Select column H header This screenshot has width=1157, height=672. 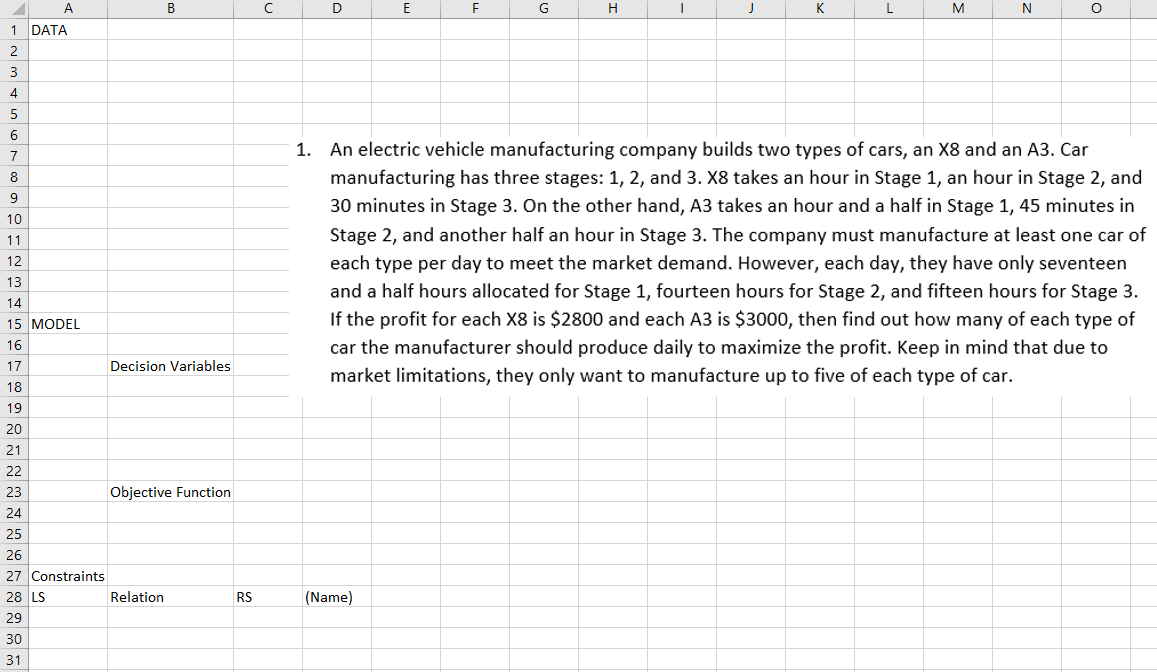tap(612, 9)
